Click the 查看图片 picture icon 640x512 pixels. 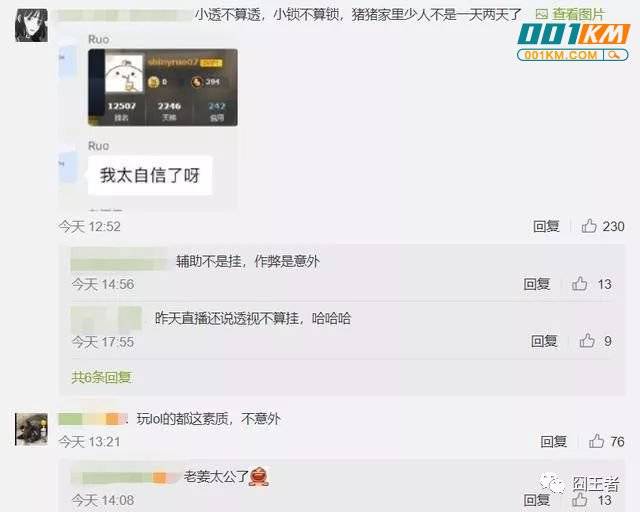541,15
